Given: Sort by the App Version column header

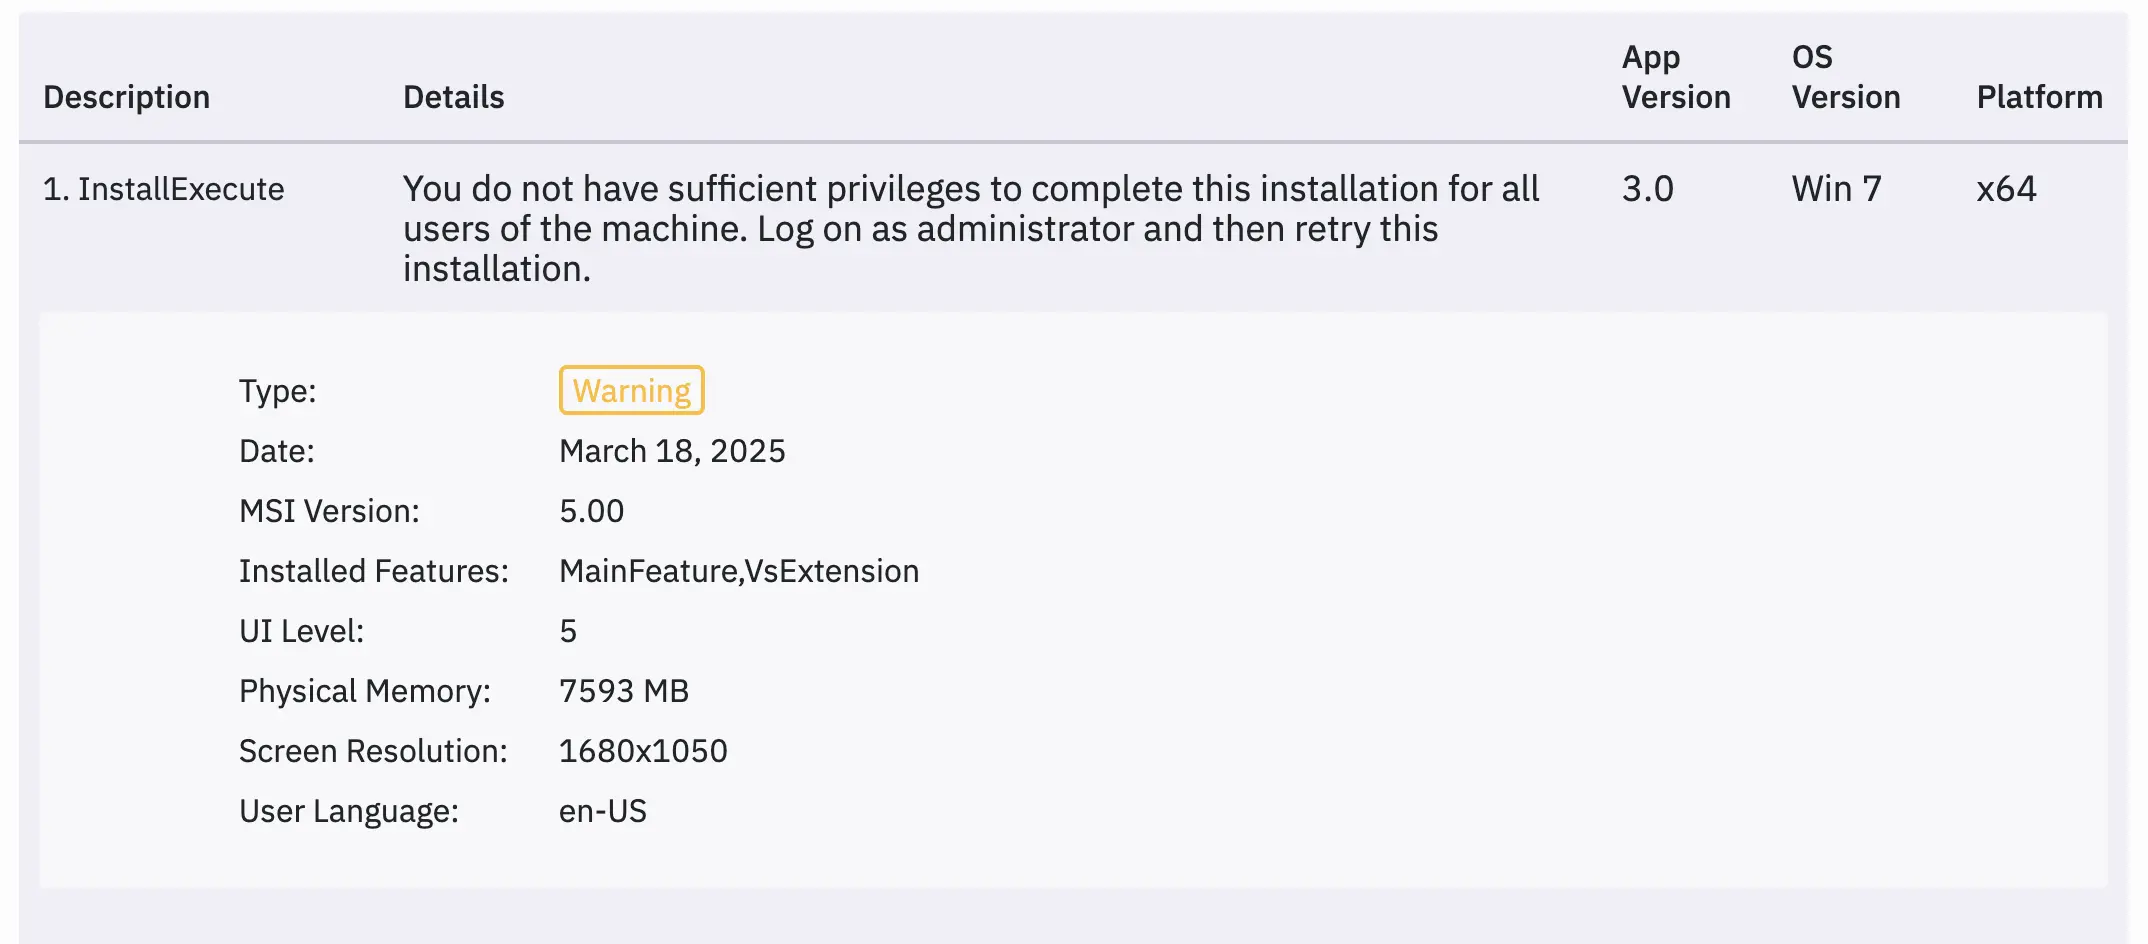Looking at the screenshot, I should 1676,77.
